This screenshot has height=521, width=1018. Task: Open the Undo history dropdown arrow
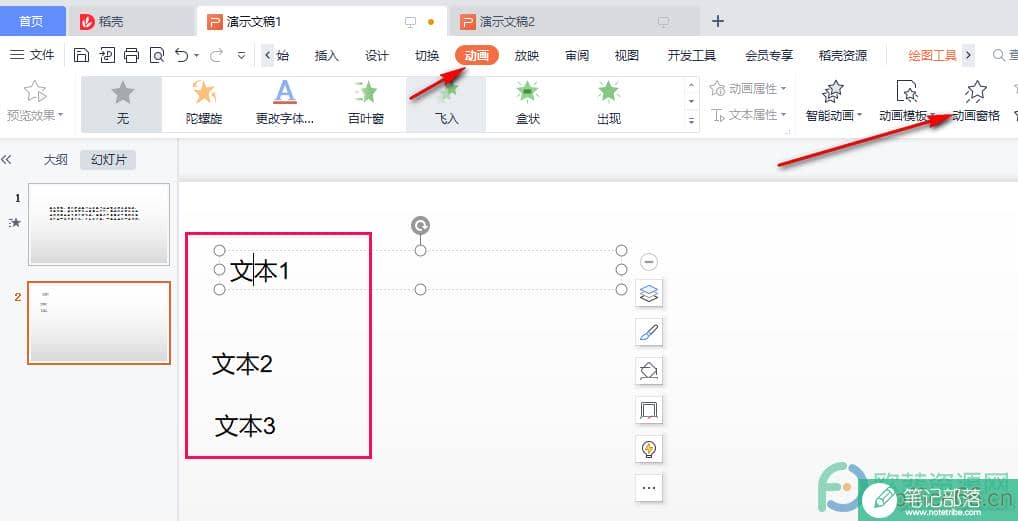click(x=197, y=56)
